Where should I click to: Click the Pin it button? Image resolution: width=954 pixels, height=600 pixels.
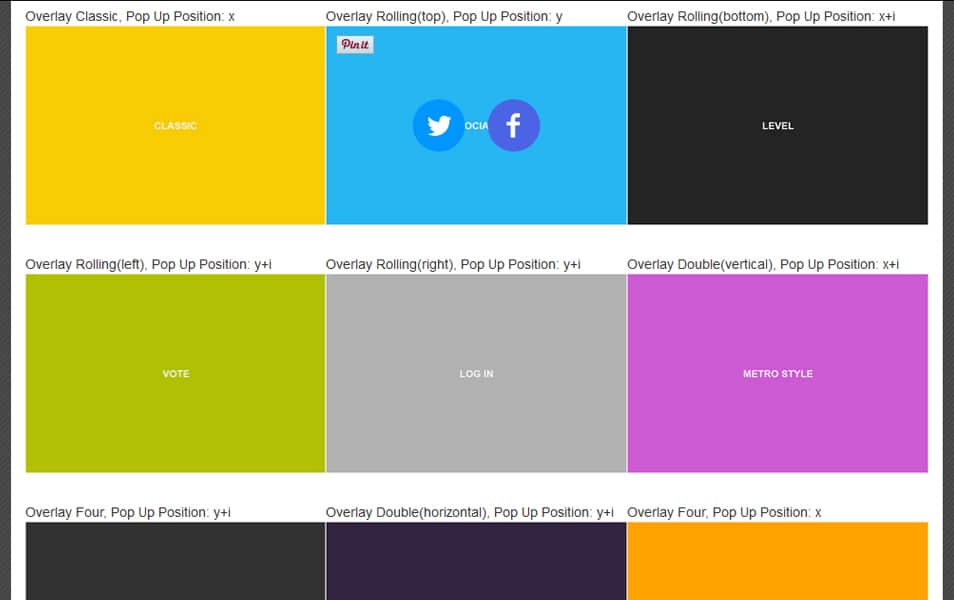click(355, 44)
